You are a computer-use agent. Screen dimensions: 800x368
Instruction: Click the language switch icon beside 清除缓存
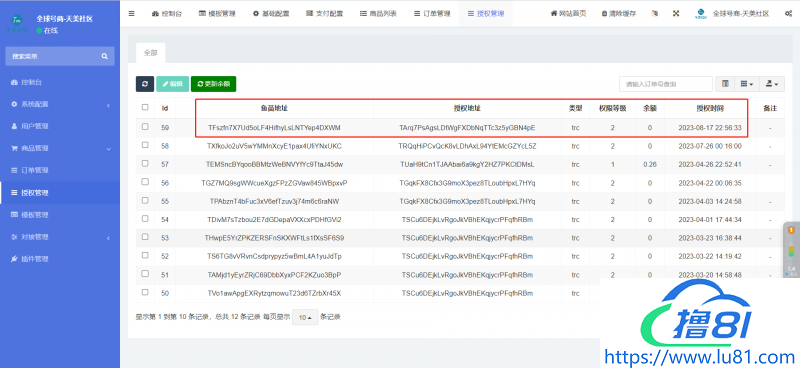click(655, 14)
